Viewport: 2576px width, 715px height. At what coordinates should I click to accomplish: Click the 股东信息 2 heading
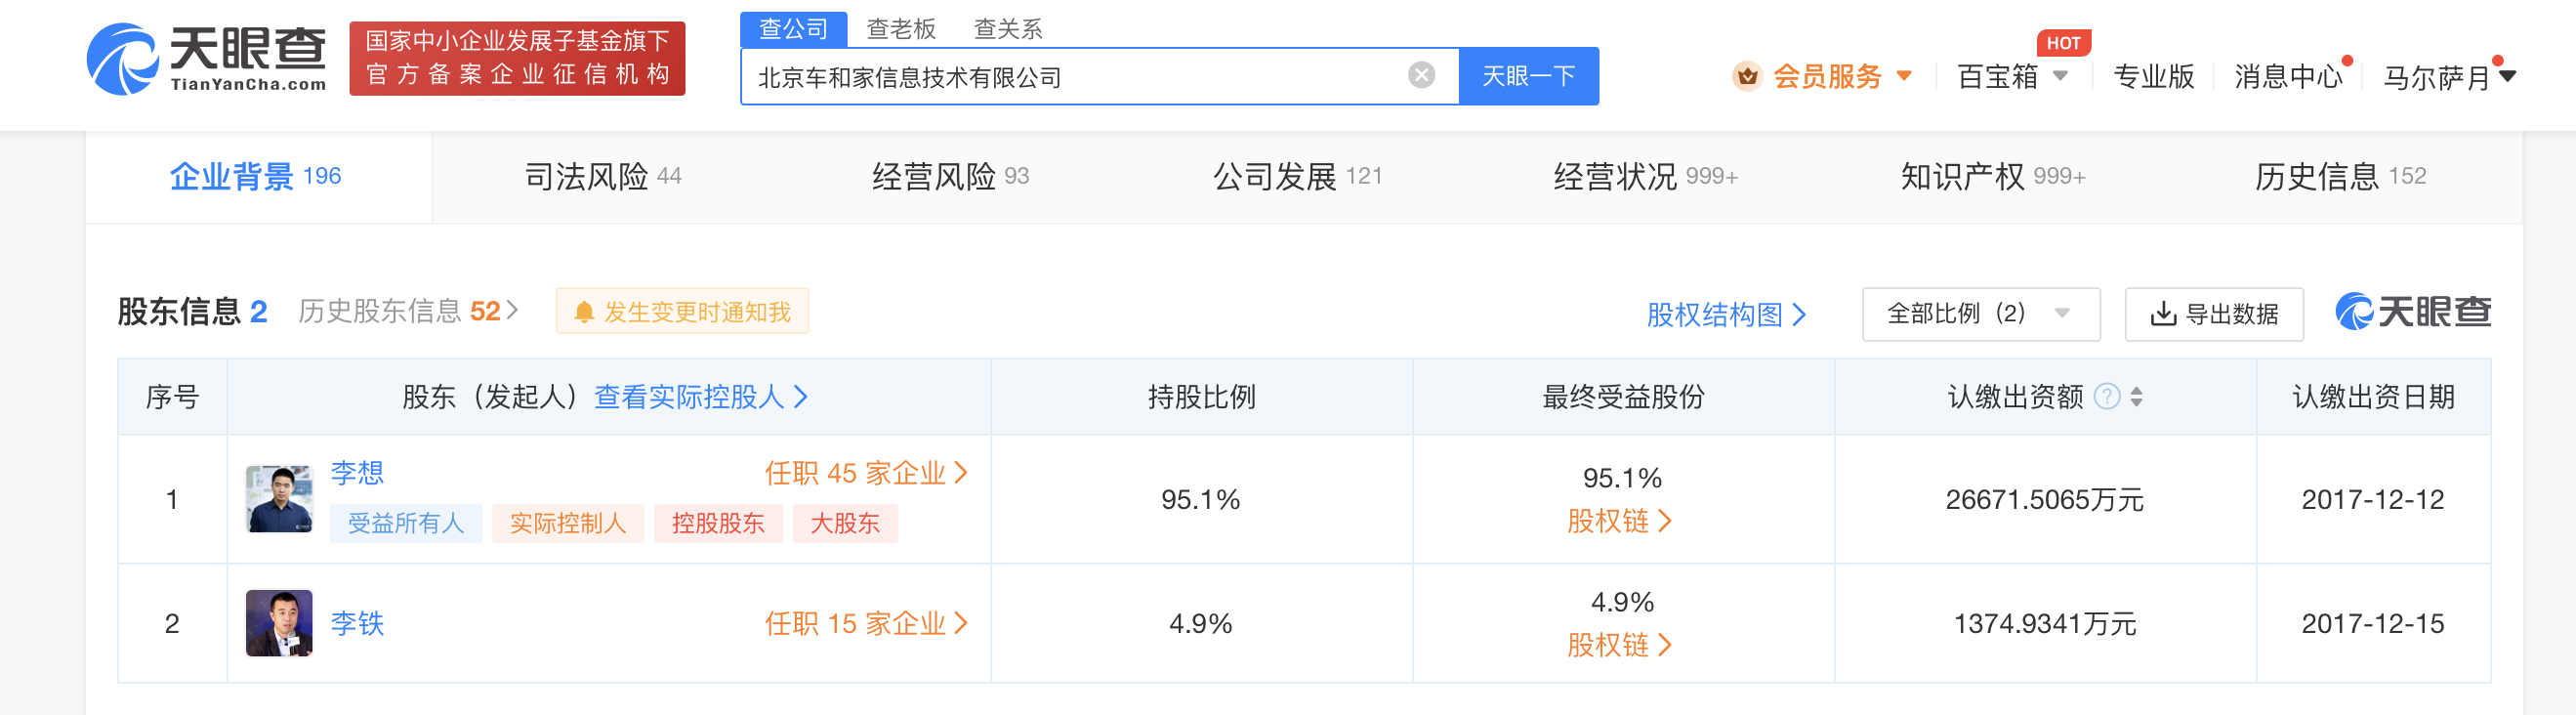pyautogui.click(x=192, y=312)
